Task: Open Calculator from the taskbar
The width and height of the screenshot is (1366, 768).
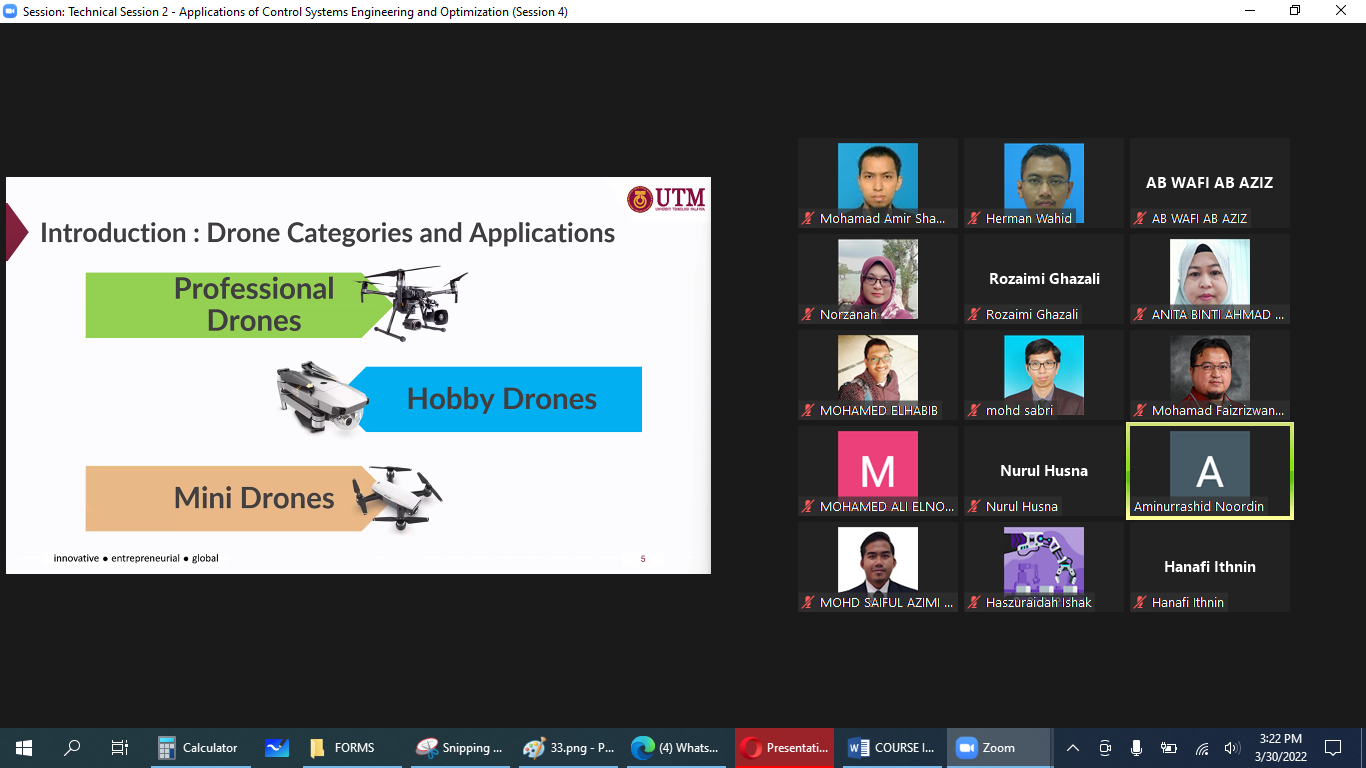Action: [198, 747]
